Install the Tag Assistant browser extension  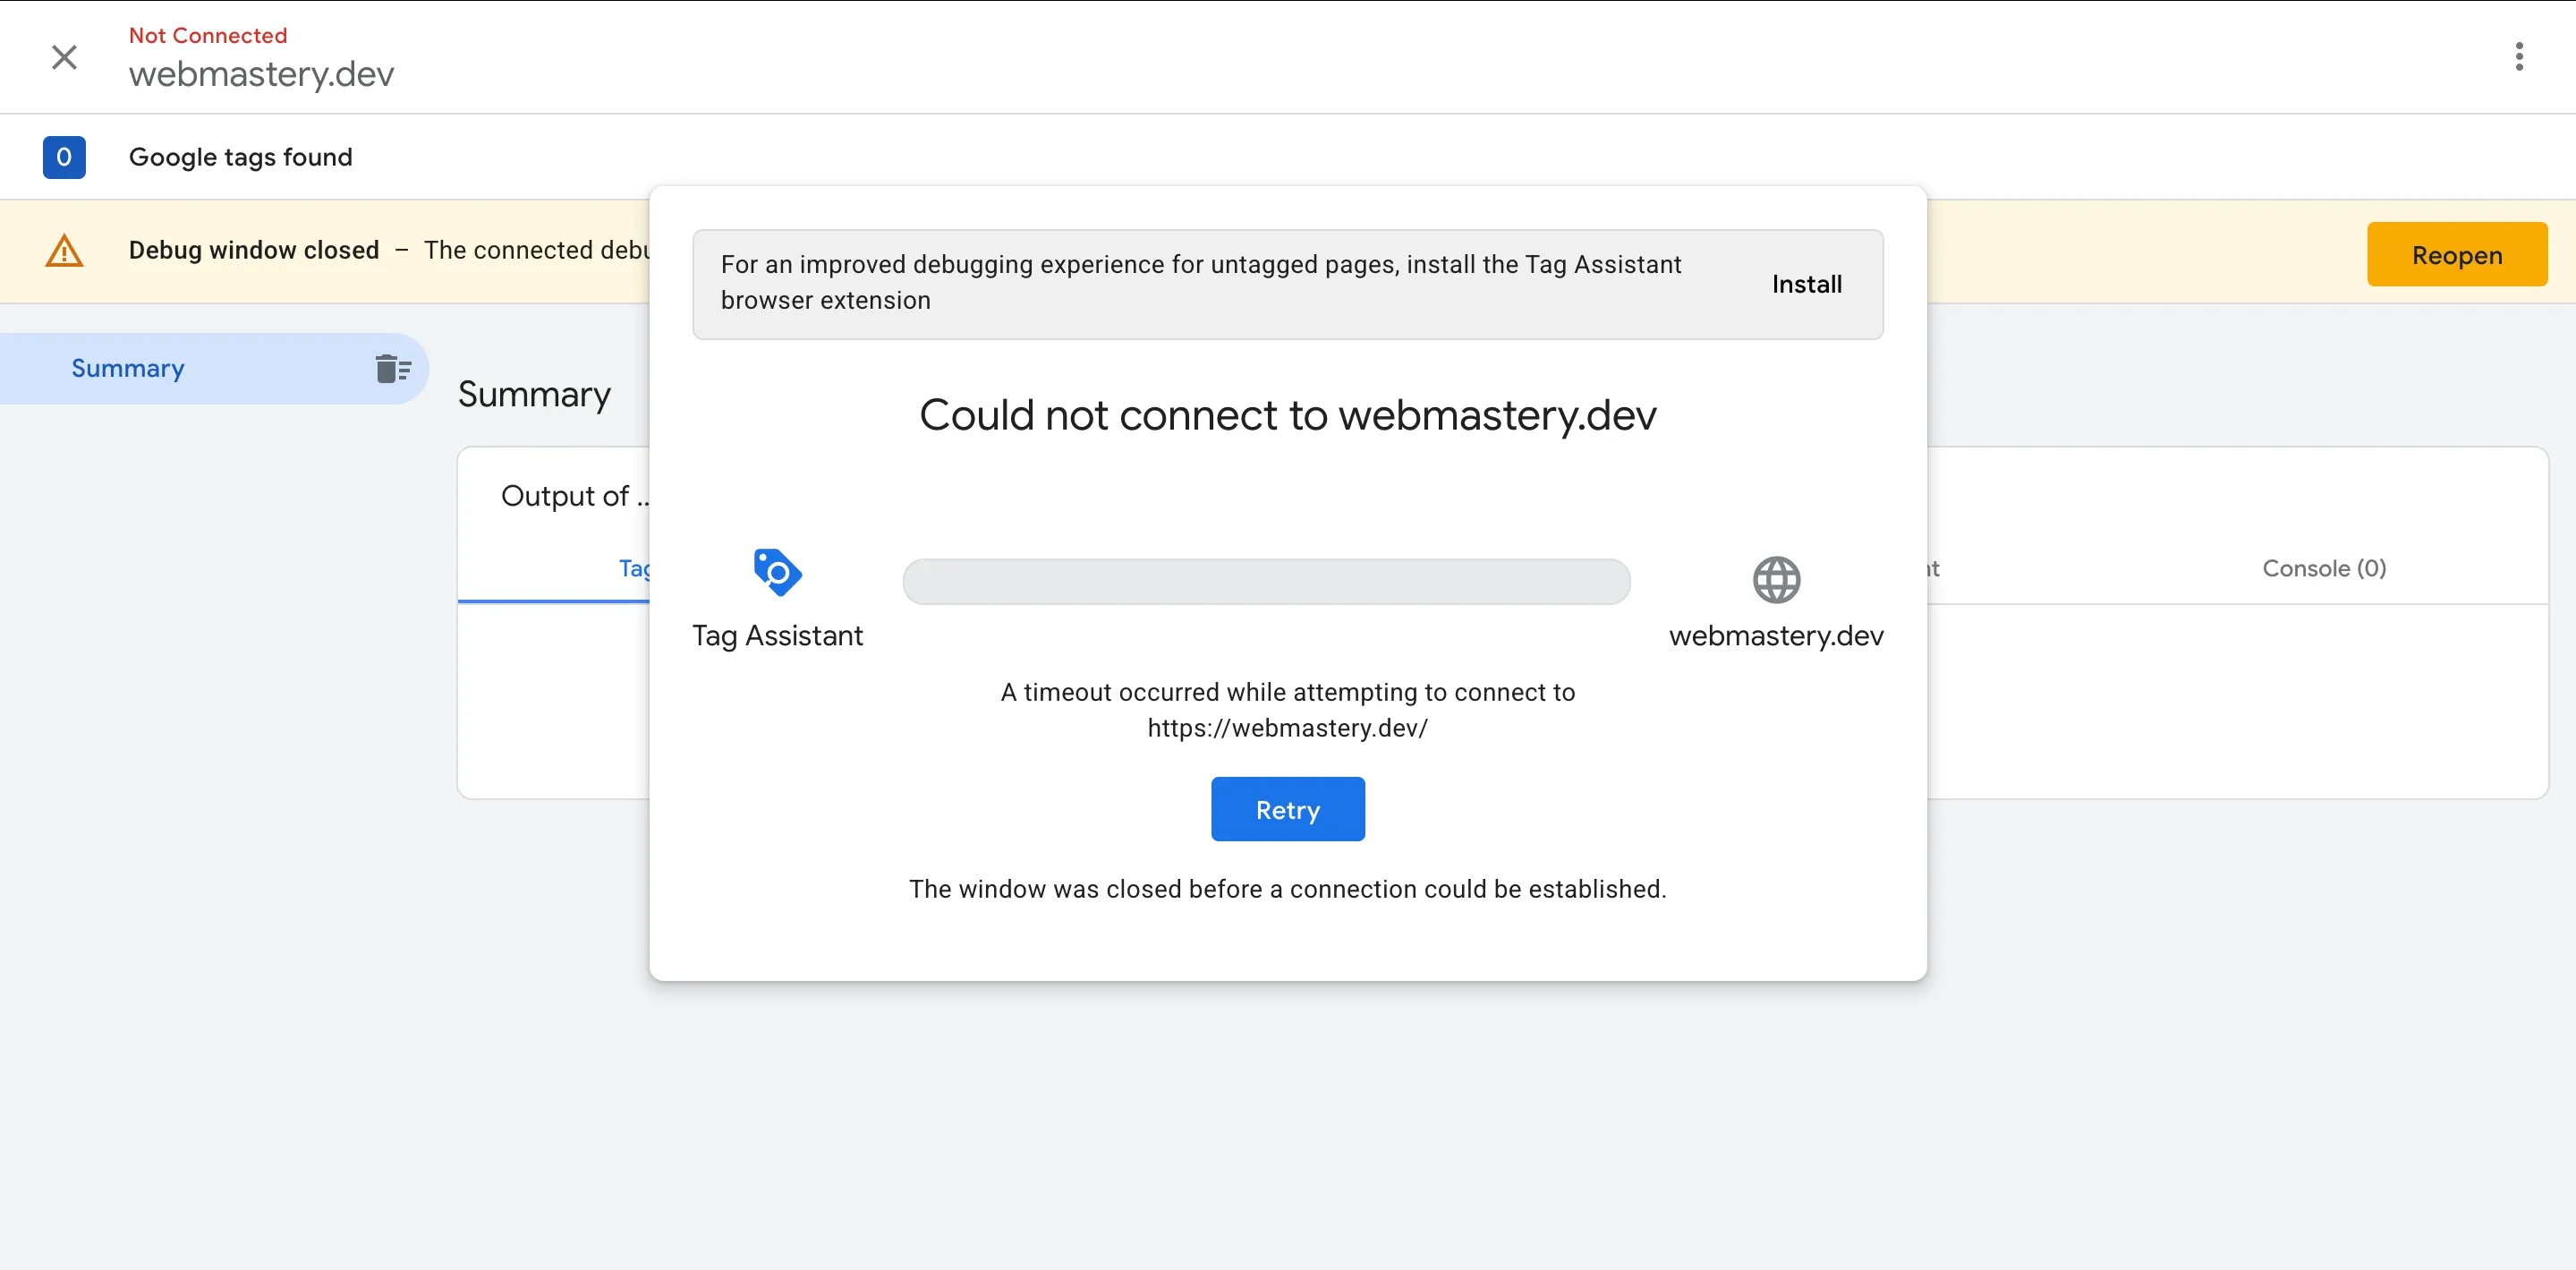point(1807,284)
